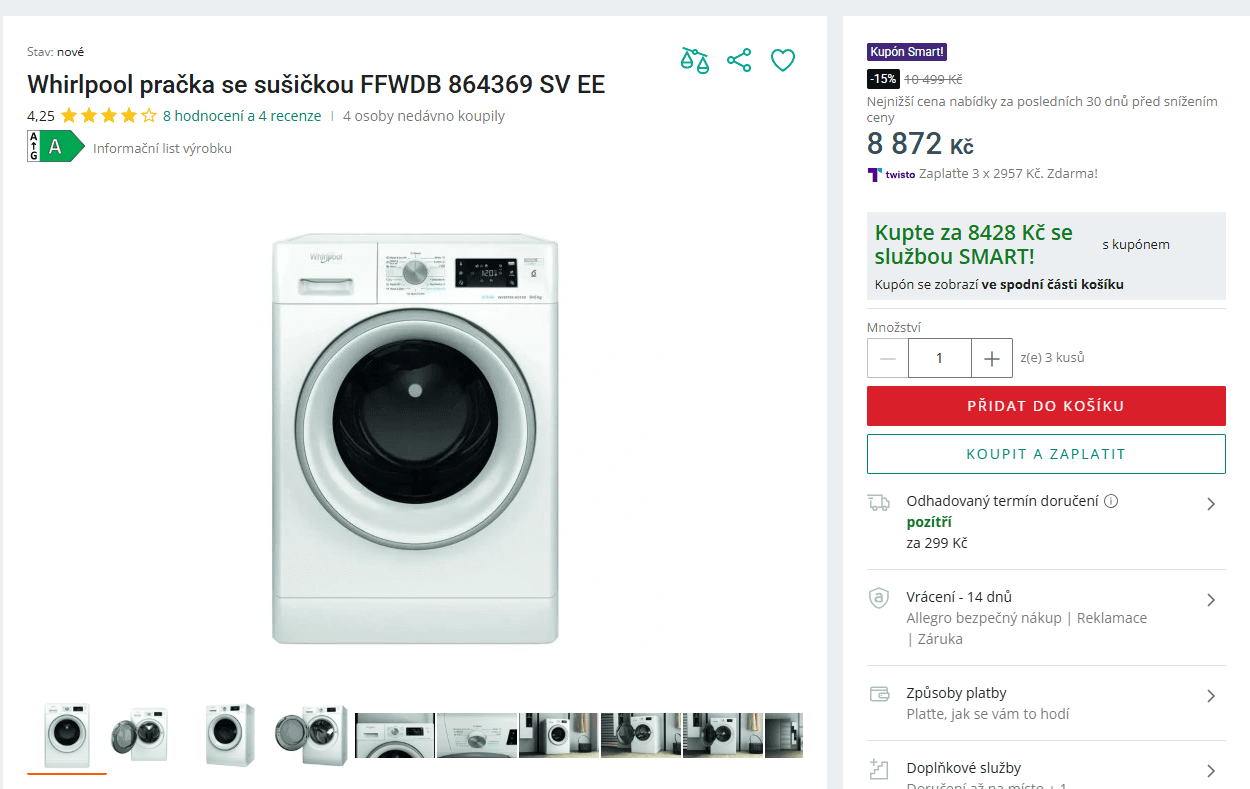Click the compare products scales icon
Image resolution: width=1250 pixels, height=789 pixels.
coord(694,60)
